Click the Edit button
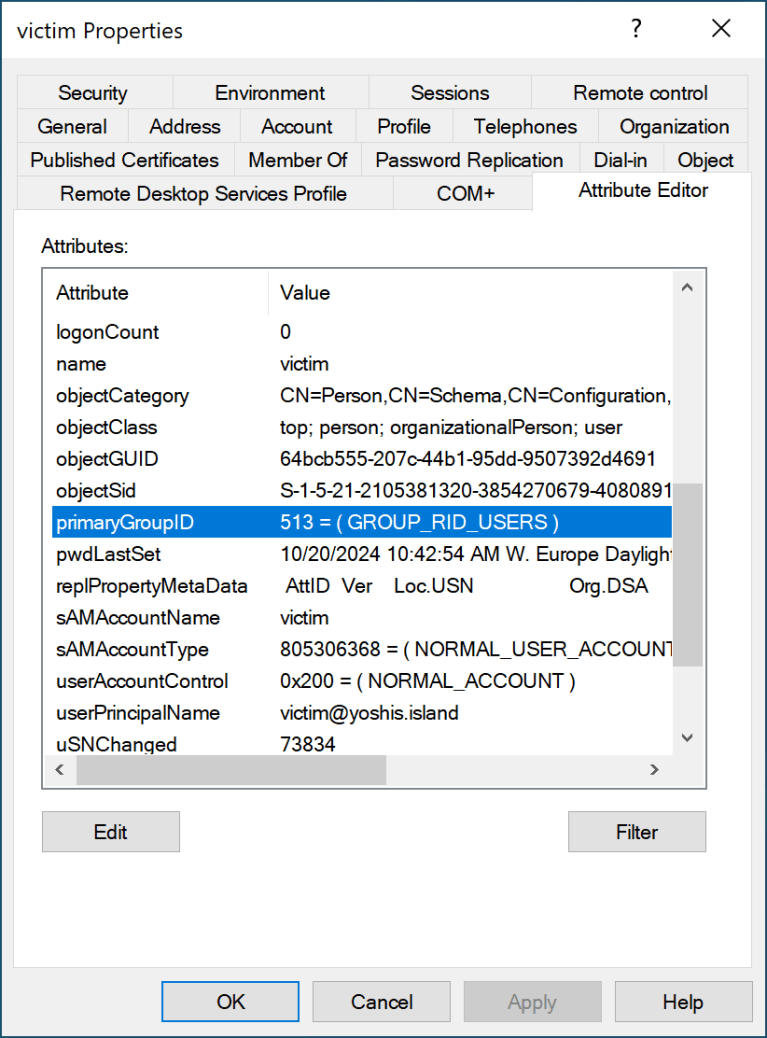 [110, 831]
